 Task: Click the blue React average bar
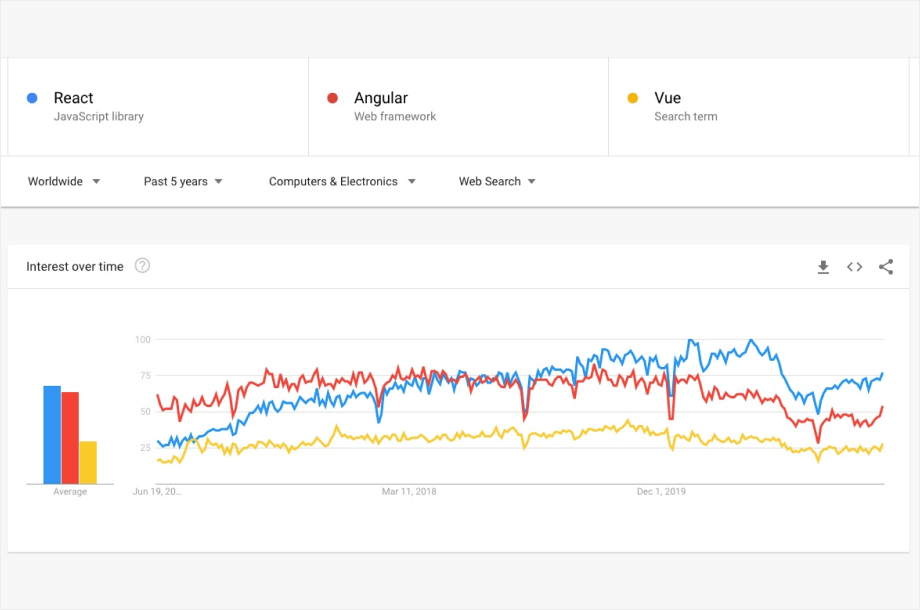tap(52, 435)
